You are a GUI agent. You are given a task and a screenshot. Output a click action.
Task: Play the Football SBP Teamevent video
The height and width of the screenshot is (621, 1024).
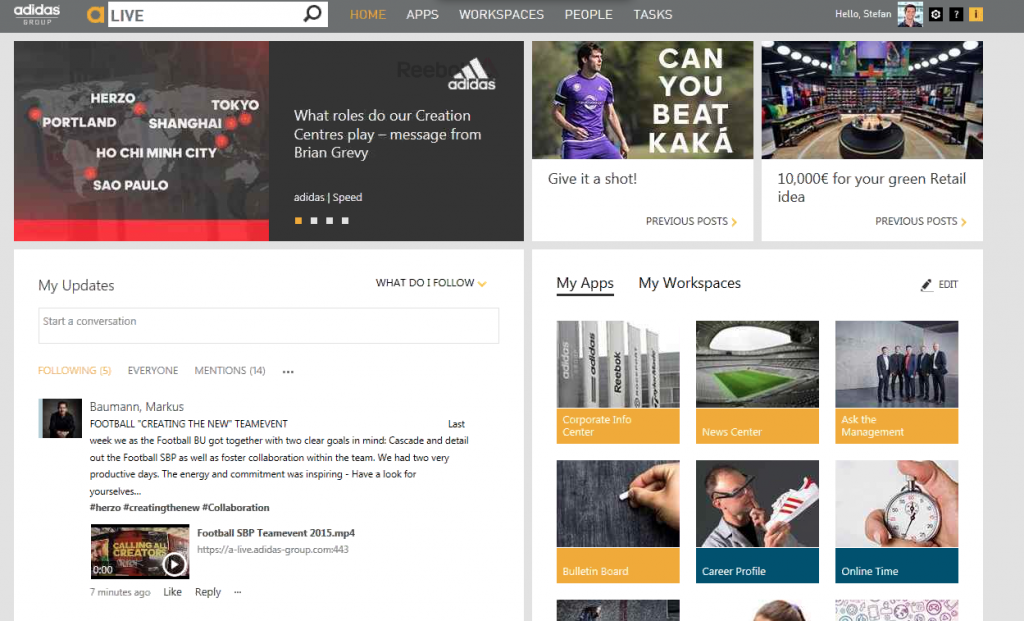coord(174,564)
